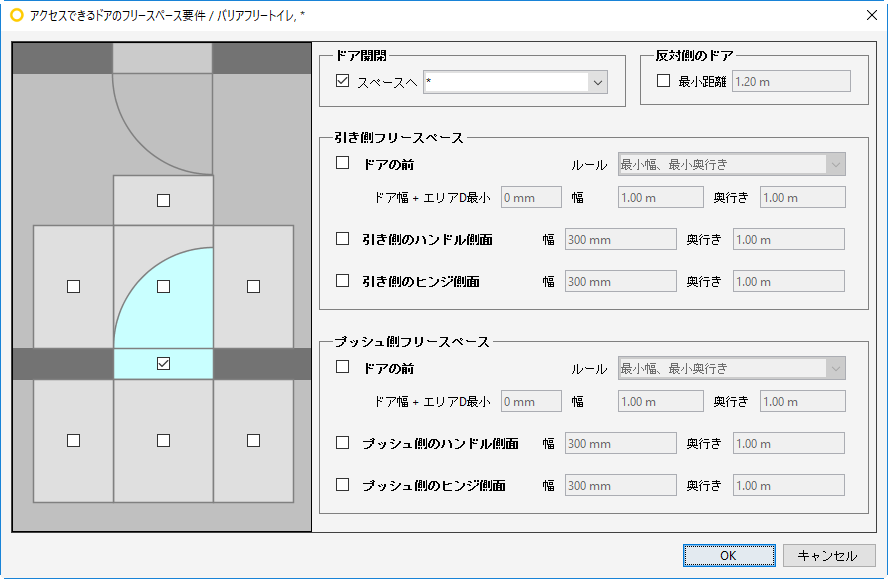Check the pull-side right area box in diagram
The height and width of the screenshot is (579, 888).
[x=253, y=287]
